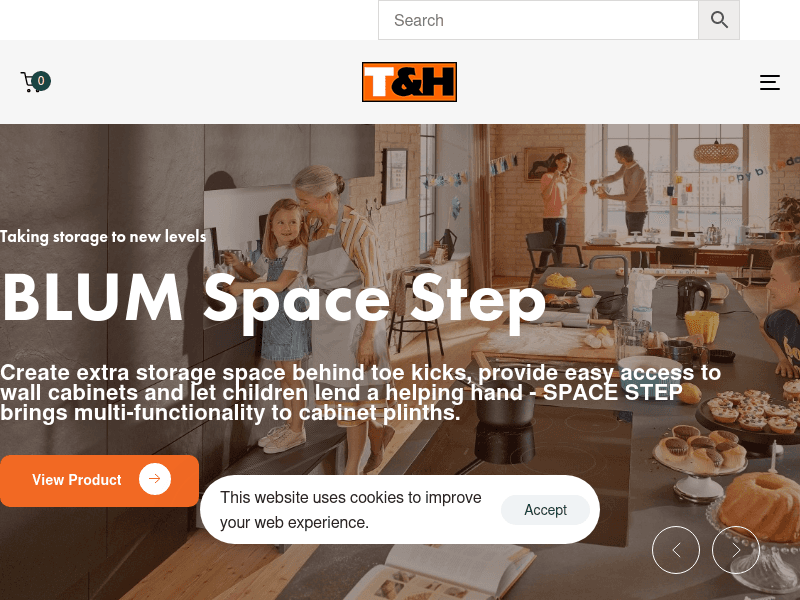
Task: Show the previous slide arrow
Action: pos(676,550)
